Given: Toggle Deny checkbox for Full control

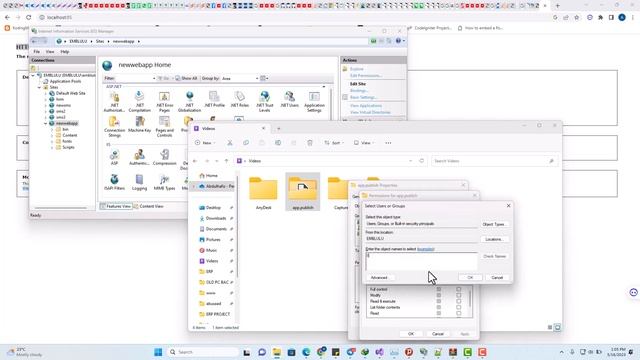Looking at the screenshot, I should click(x=458, y=289).
